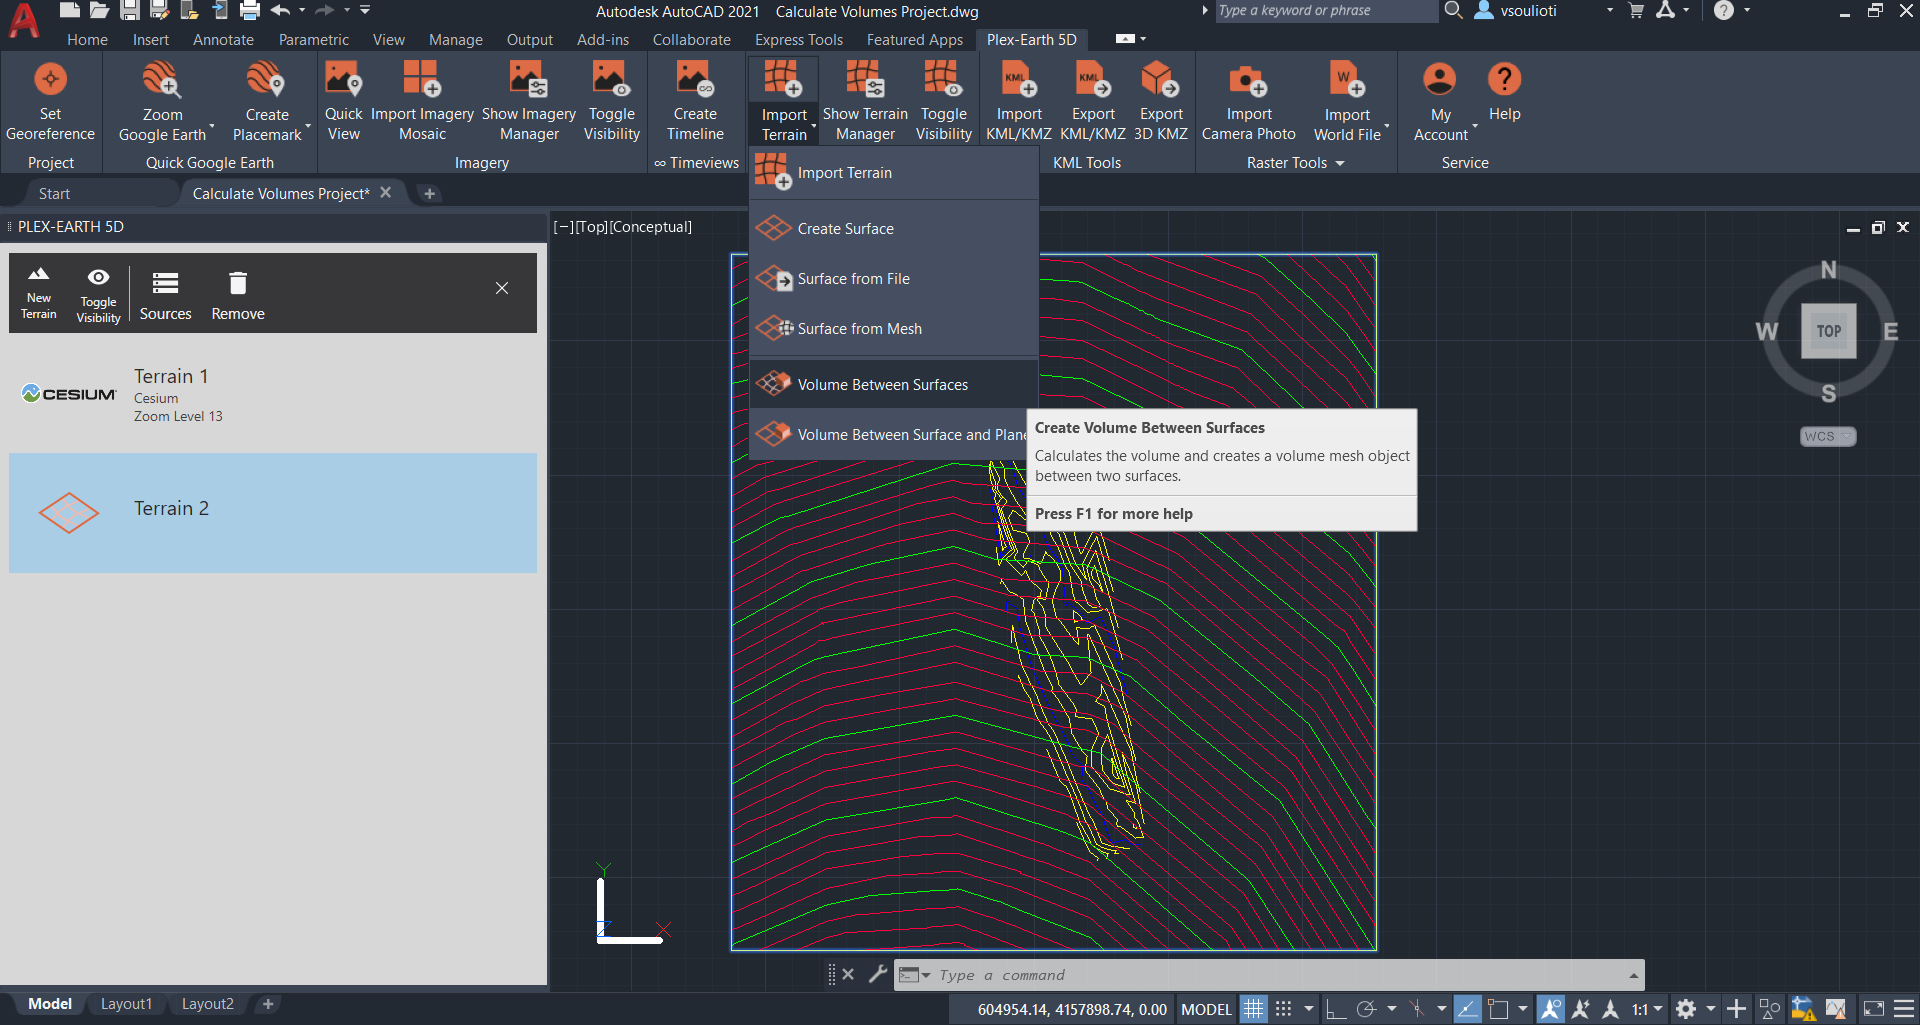Select the Terrain 2 surface entry
The image size is (1920, 1025).
click(x=273, y=513)
